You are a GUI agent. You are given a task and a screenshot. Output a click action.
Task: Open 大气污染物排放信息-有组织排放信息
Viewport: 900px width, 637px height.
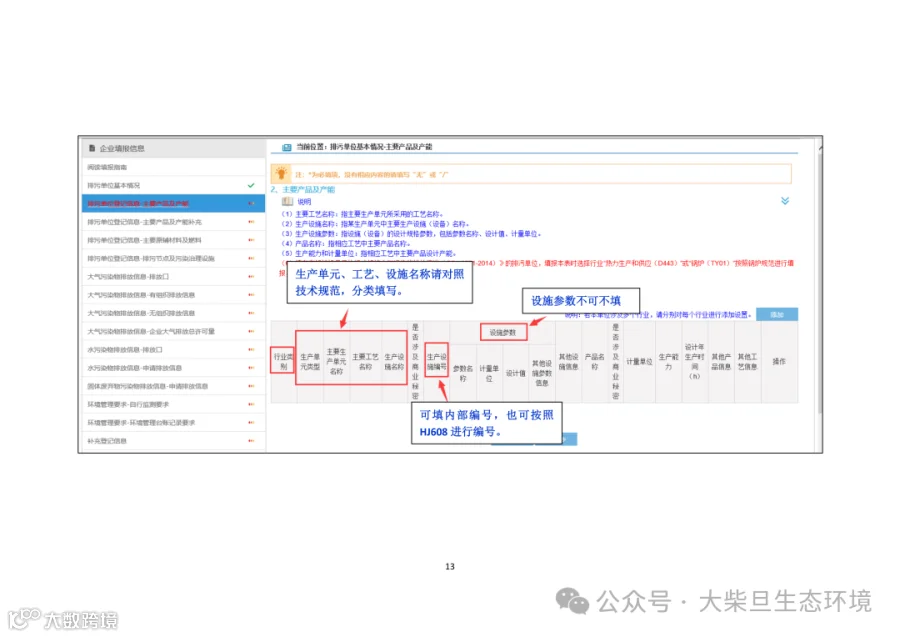[174, 295]
